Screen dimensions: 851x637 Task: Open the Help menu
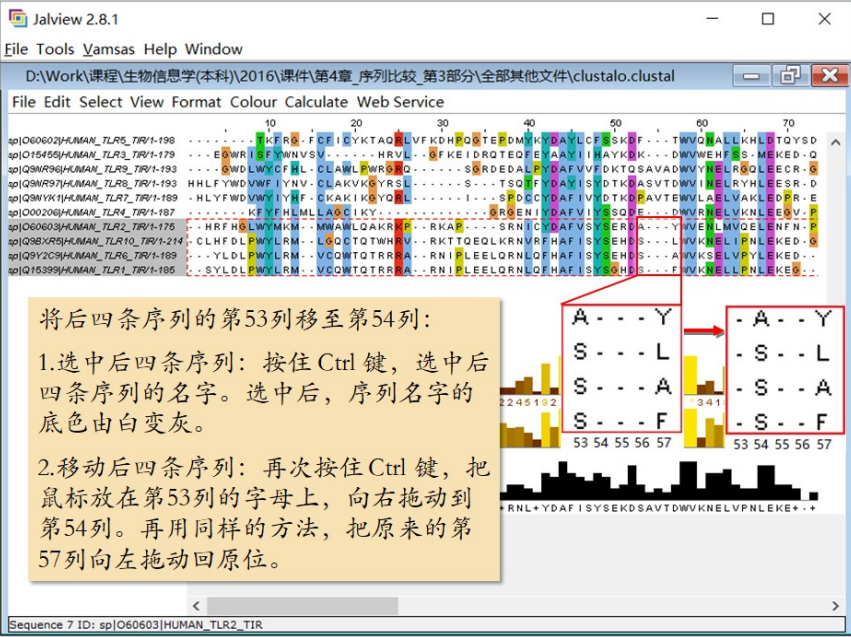pos(160,49)
